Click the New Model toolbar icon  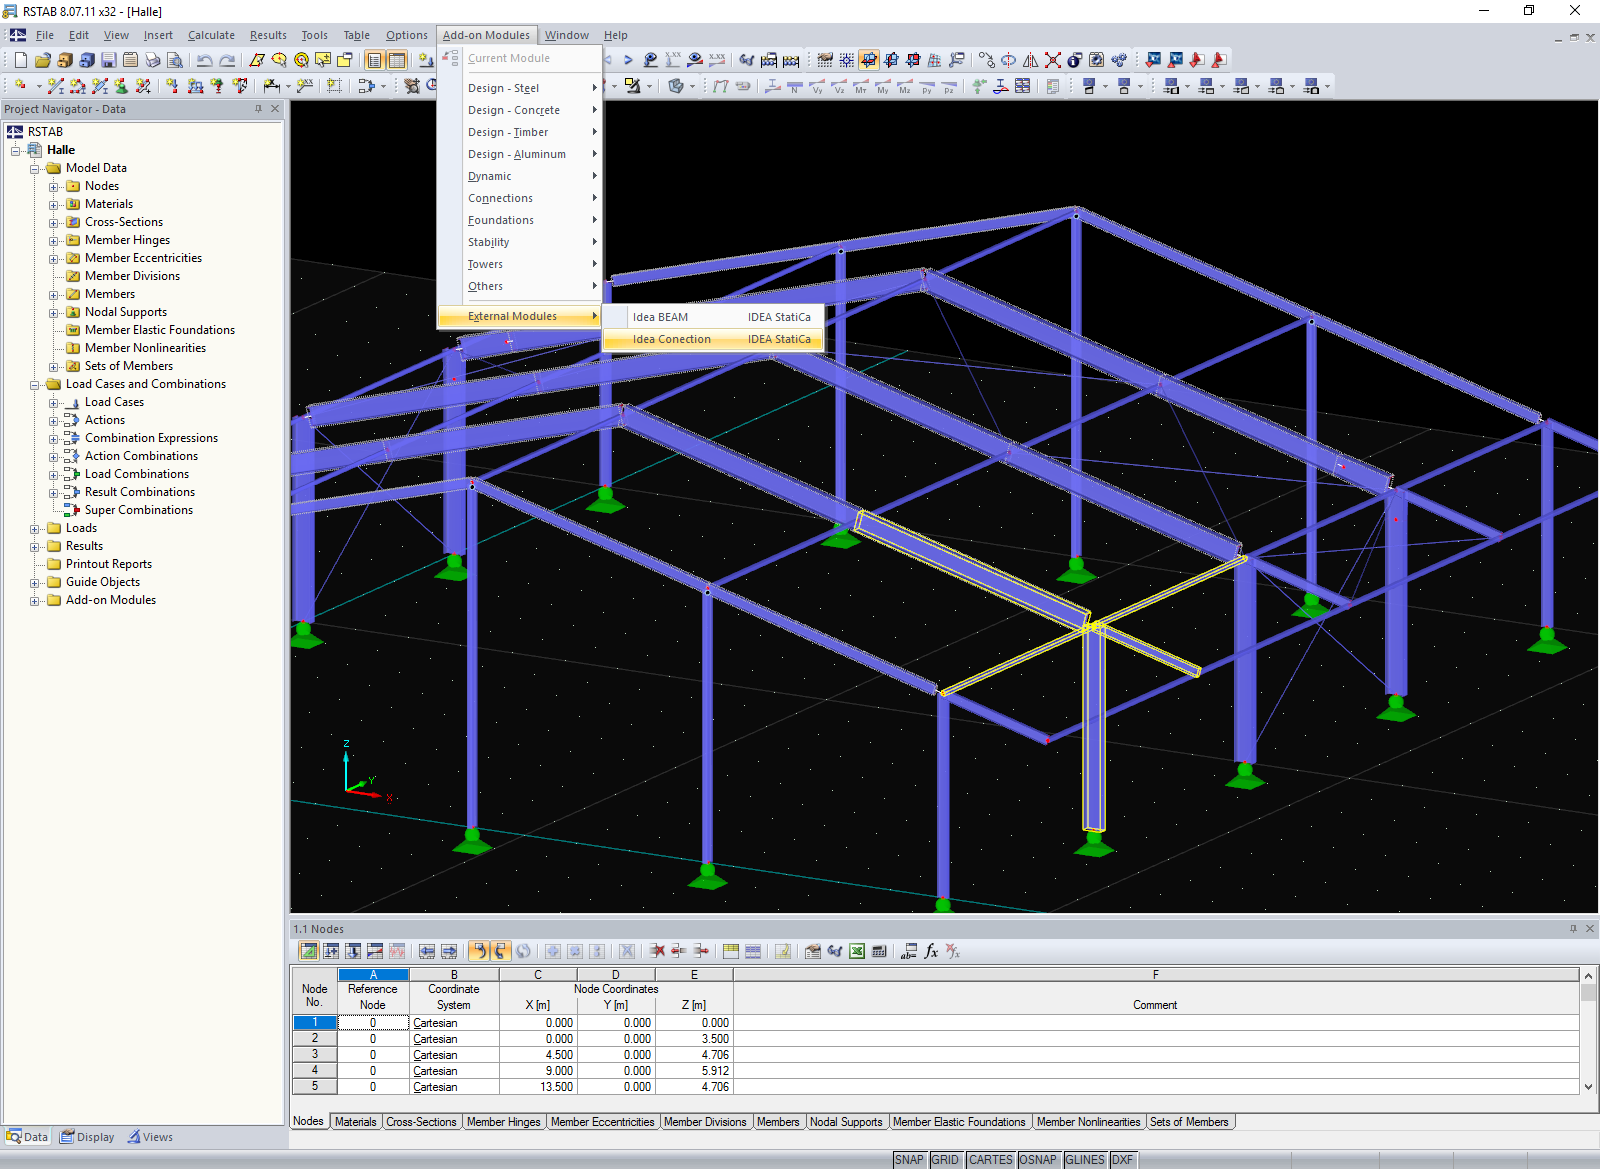(x=20, y=60)
